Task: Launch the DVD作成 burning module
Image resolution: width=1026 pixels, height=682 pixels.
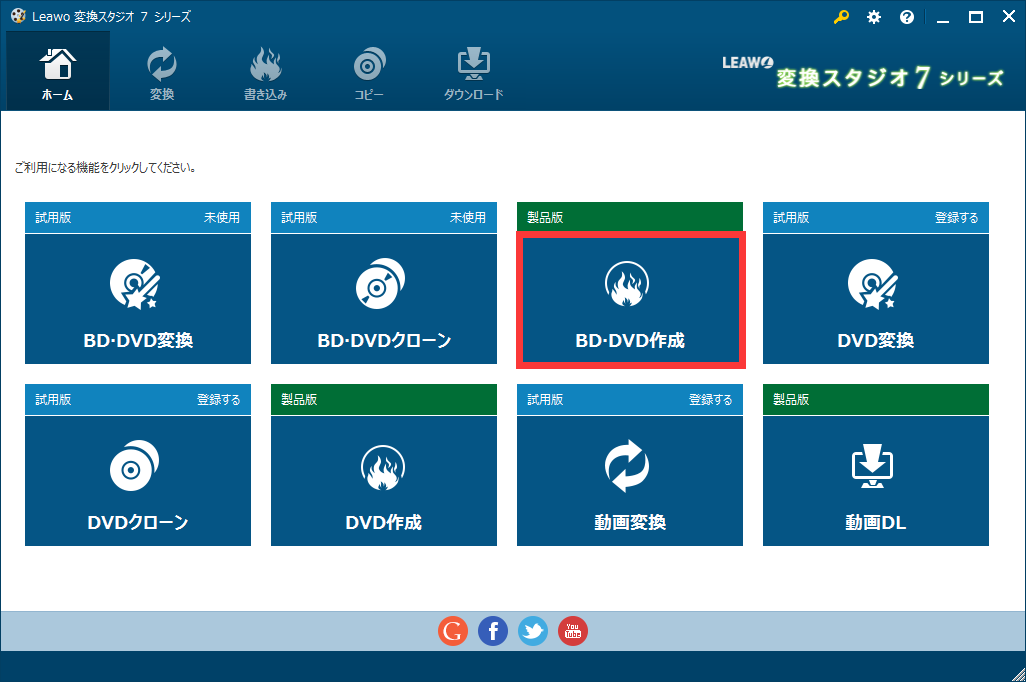Action: (x=383, y=480)
